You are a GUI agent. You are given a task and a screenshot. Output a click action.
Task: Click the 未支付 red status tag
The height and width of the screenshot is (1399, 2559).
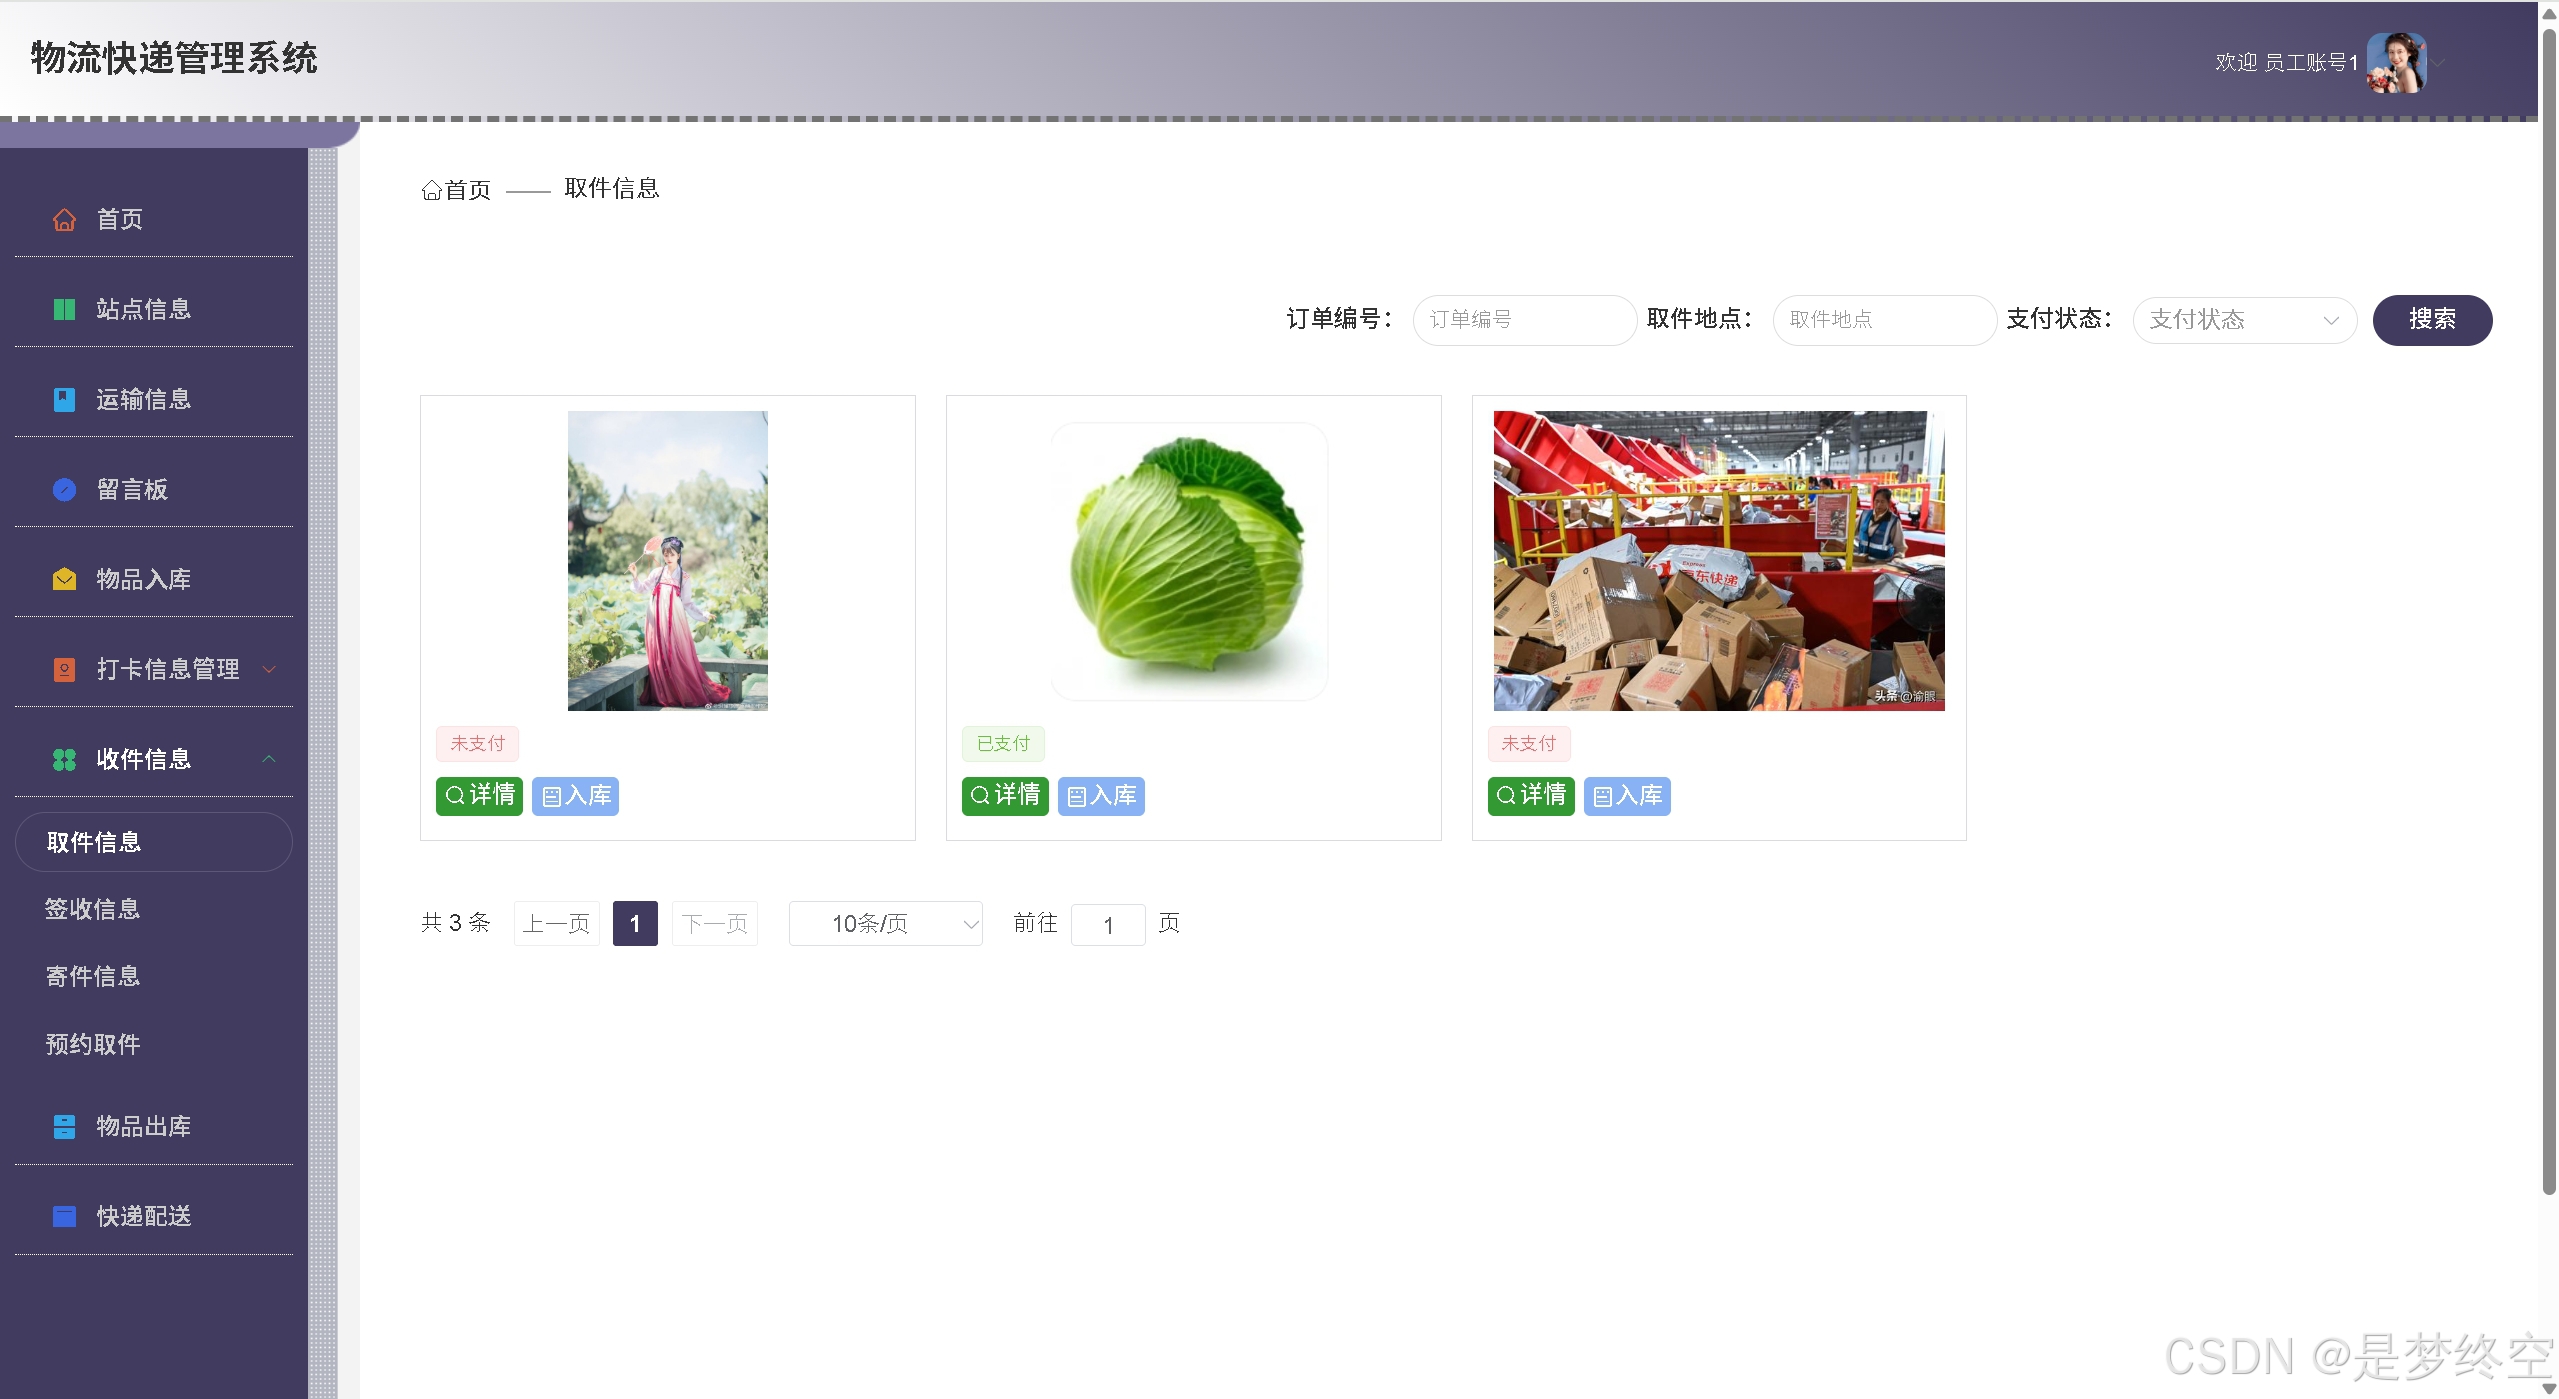[477, 743]
